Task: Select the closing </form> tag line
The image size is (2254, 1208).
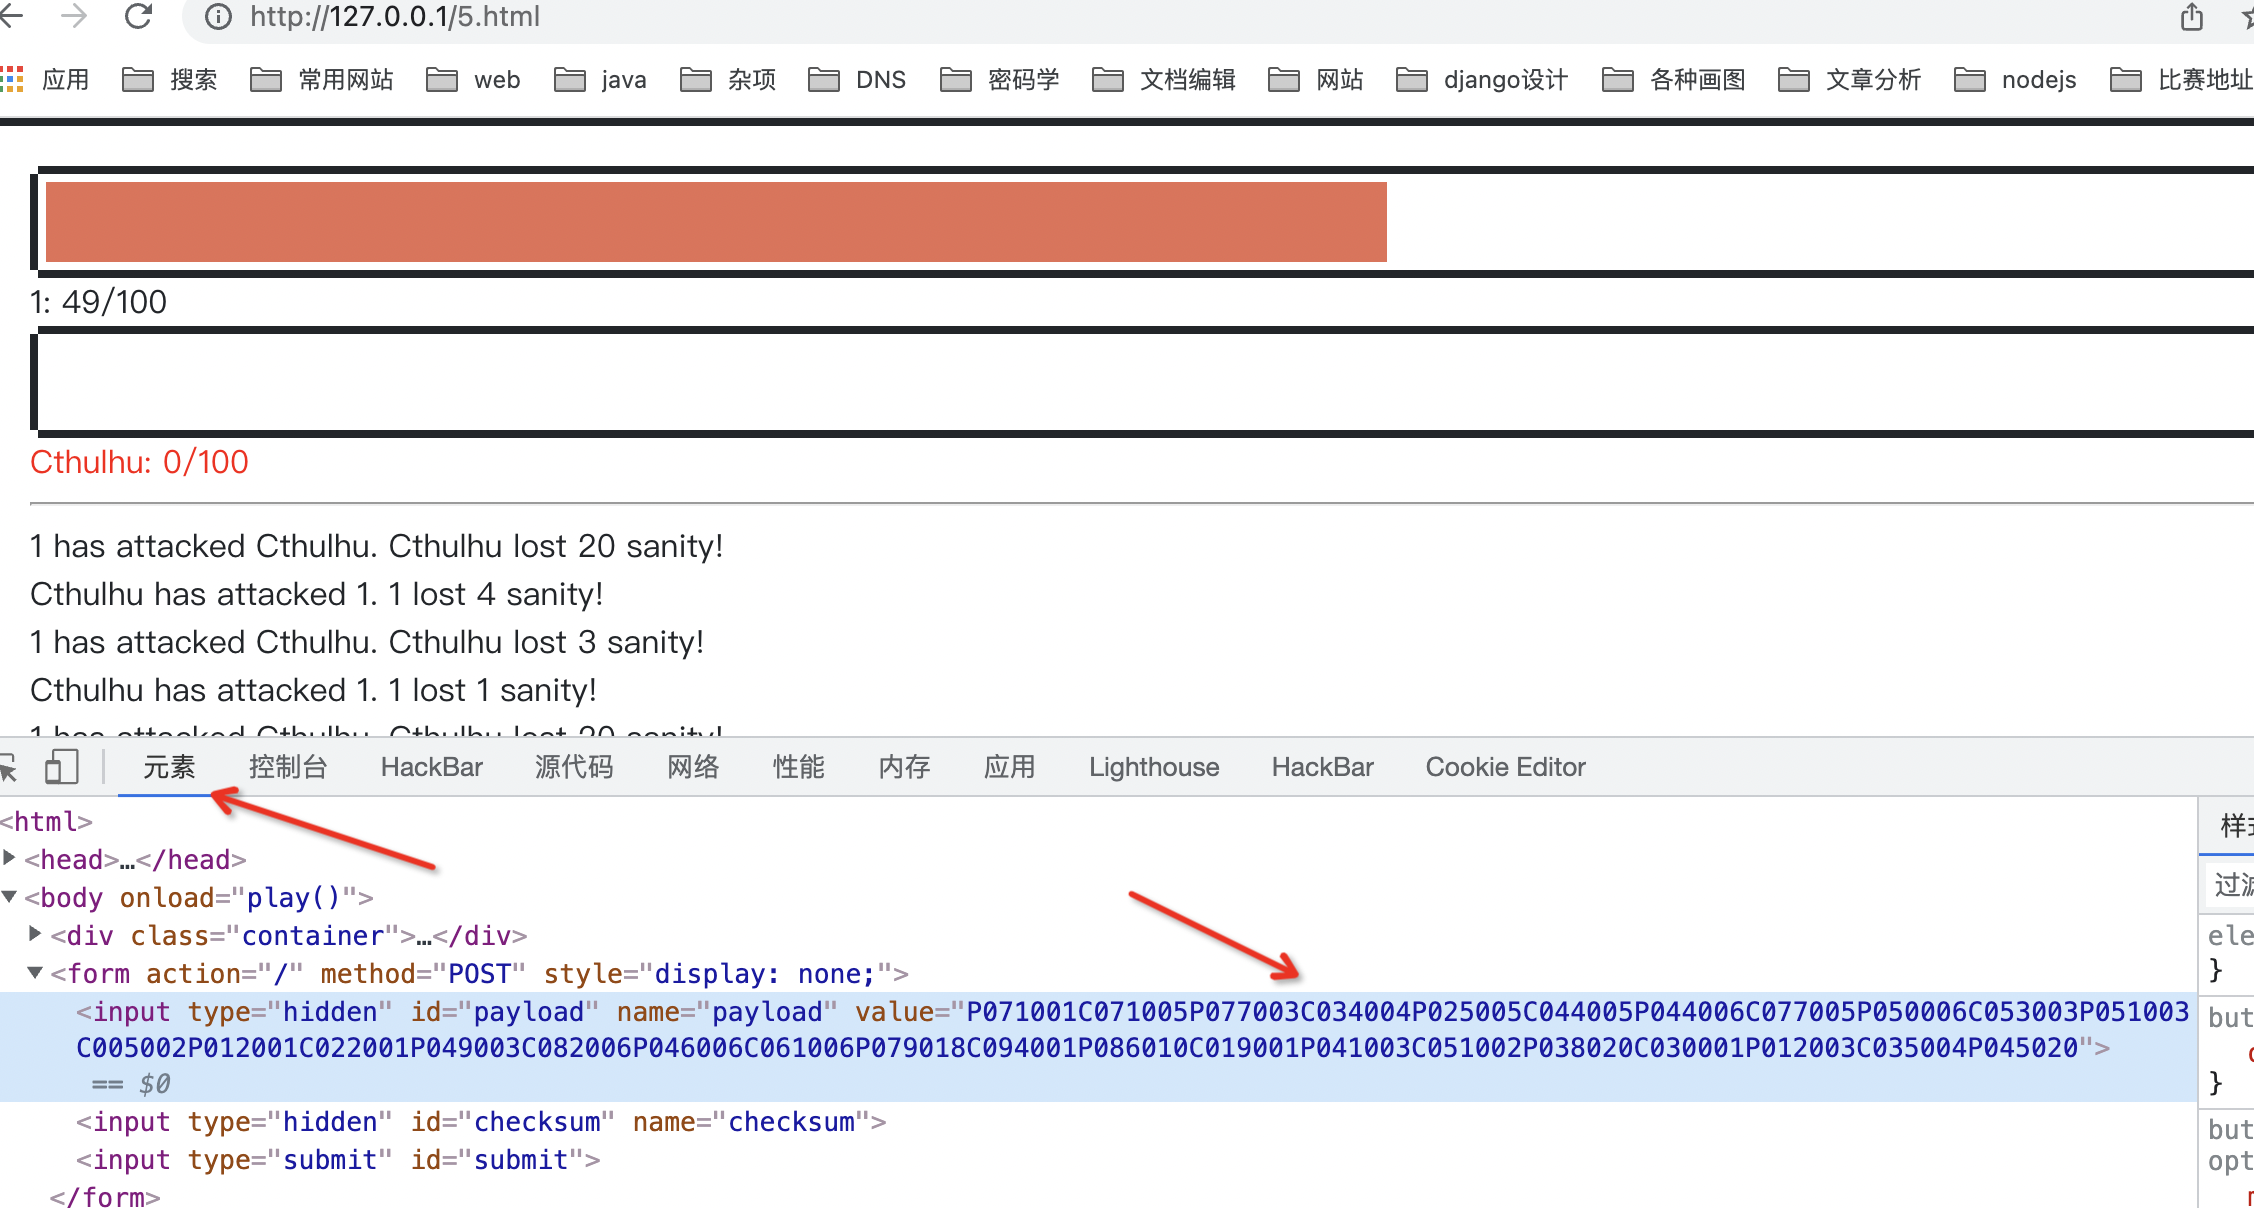Action: (105, 1196)
